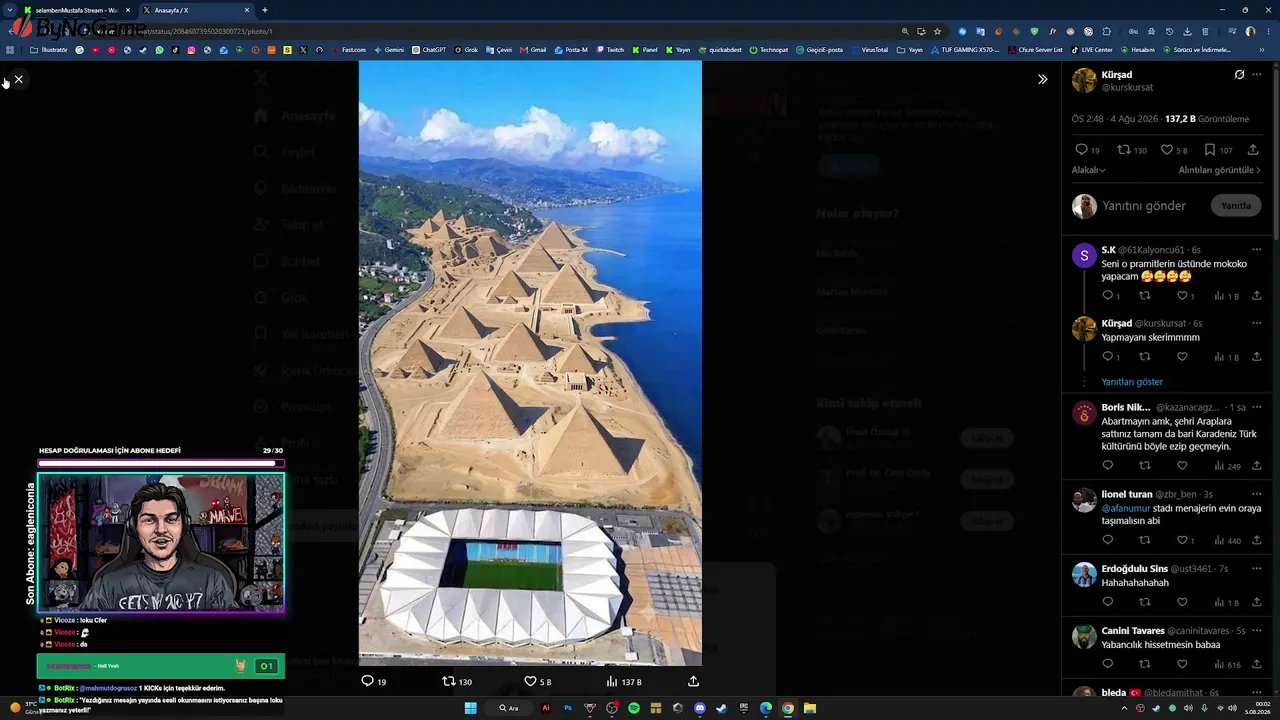Screen dimensions: 1280x720
Task: Like the S.K reply
Action: point(1182,296)
